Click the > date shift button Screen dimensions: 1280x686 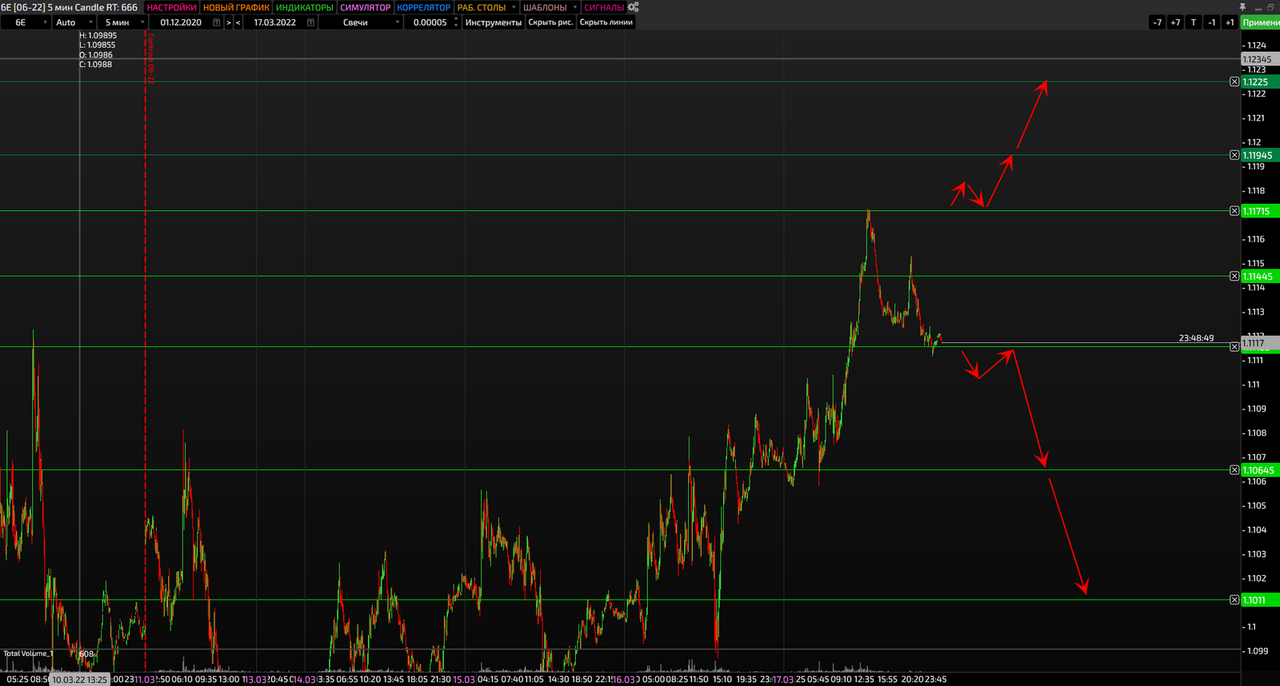228,22
